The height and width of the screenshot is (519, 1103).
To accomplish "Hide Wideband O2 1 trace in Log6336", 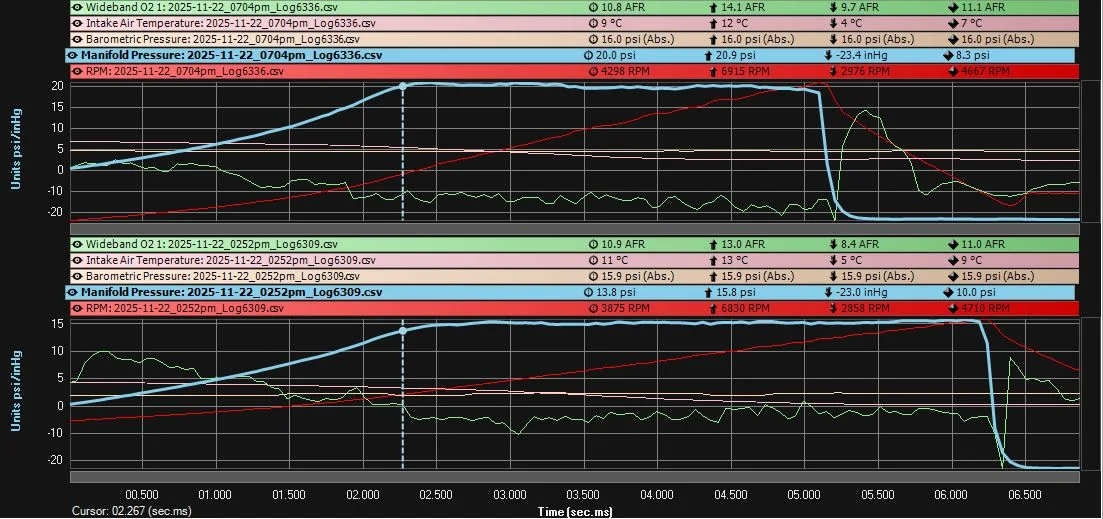I will click(77, 6).
